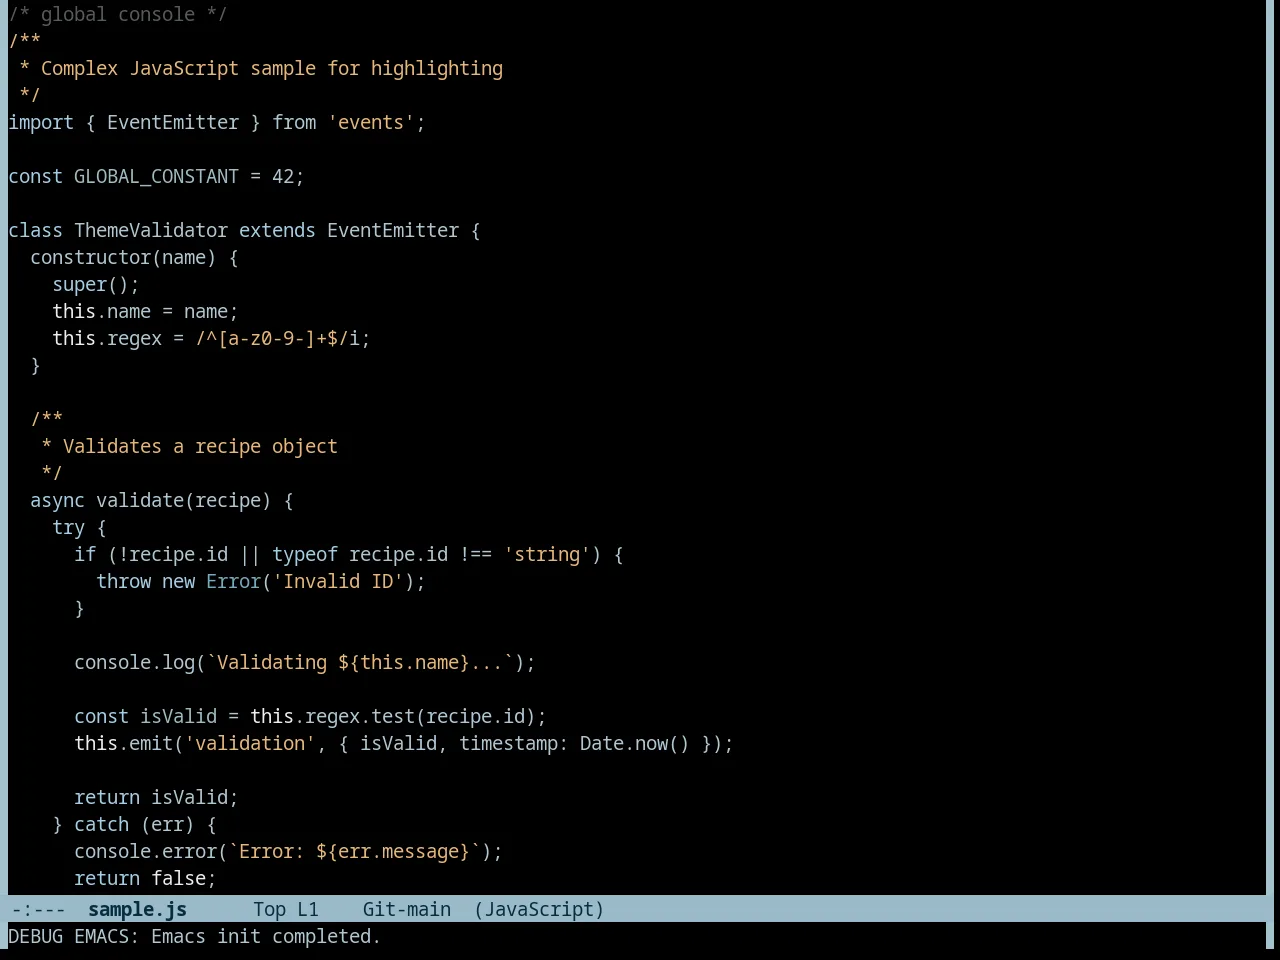Click the GLOBAL_CONSTANT identifier
Viewport: 1280px width, 960px height.
(x=156, y=177)
